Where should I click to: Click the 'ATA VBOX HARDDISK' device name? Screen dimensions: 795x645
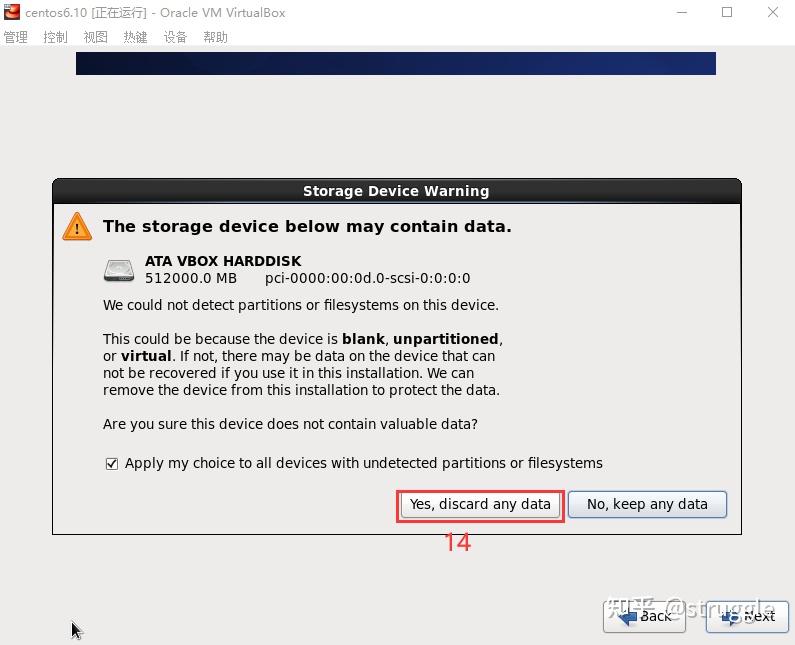coord(223,261)
